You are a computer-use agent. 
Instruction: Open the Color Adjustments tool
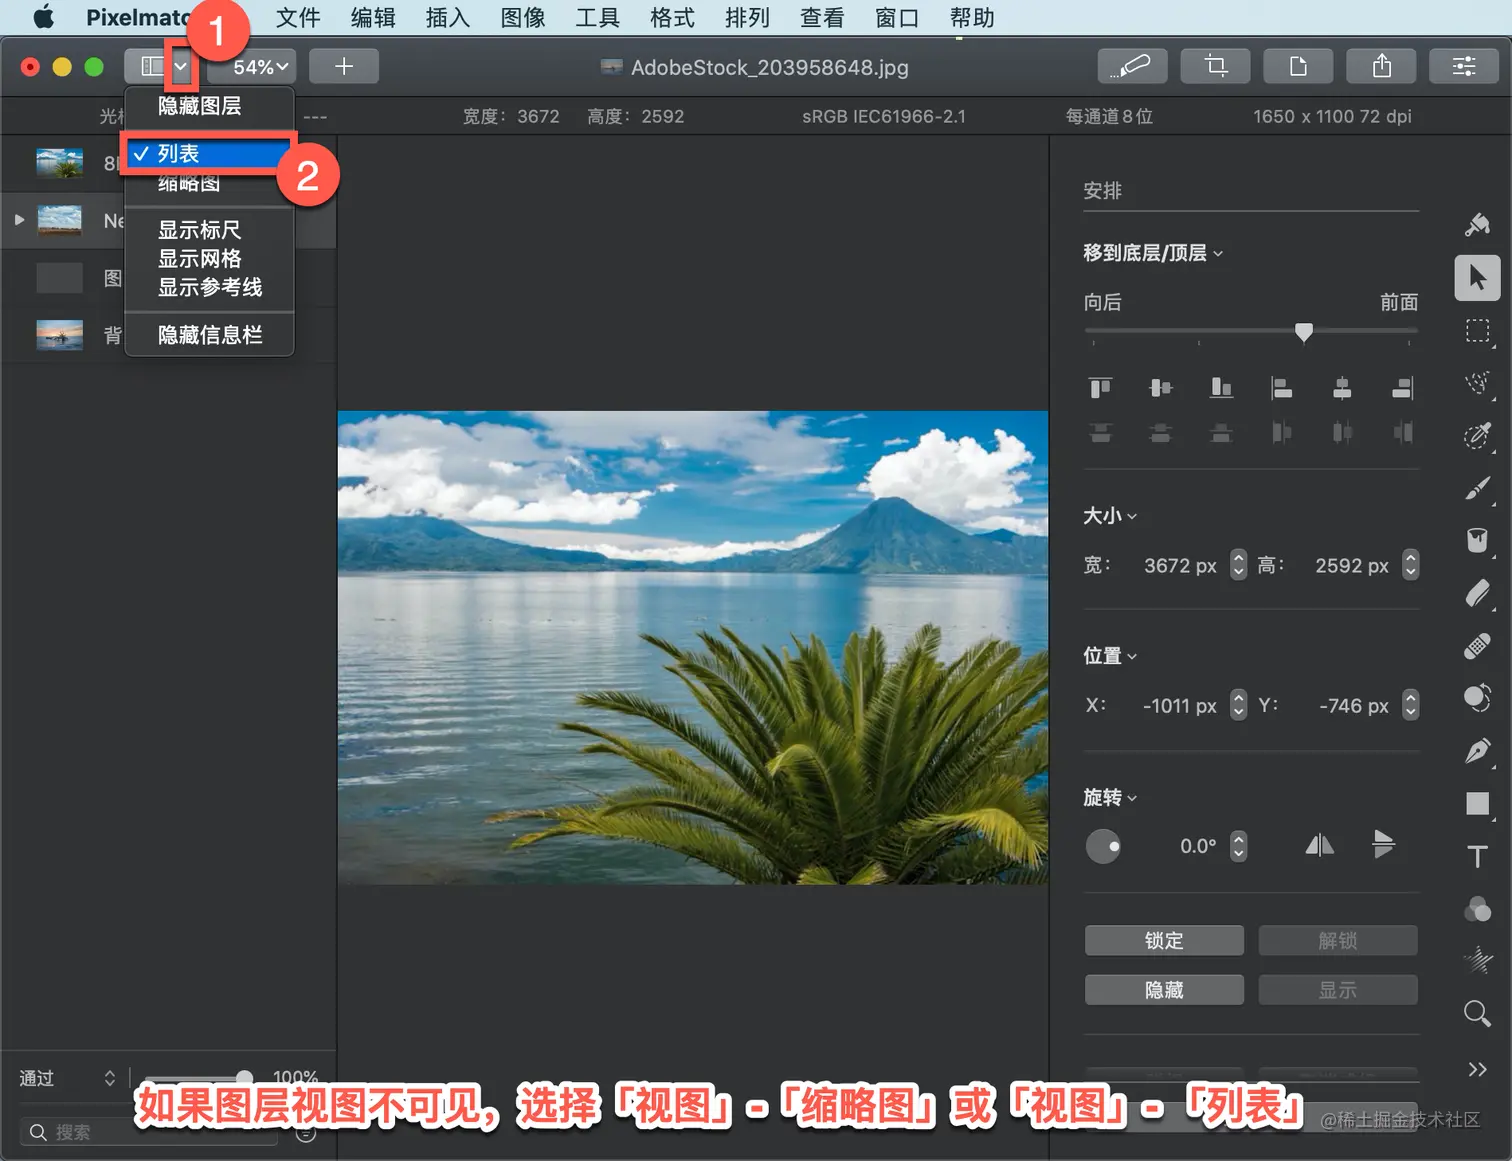[1477, 909]
